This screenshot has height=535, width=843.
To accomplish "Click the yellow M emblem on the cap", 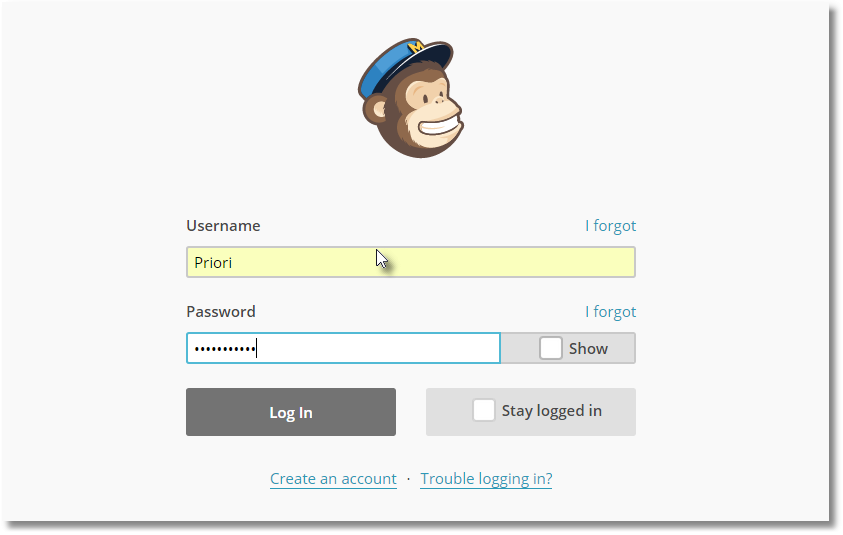I will pos(416,46).
